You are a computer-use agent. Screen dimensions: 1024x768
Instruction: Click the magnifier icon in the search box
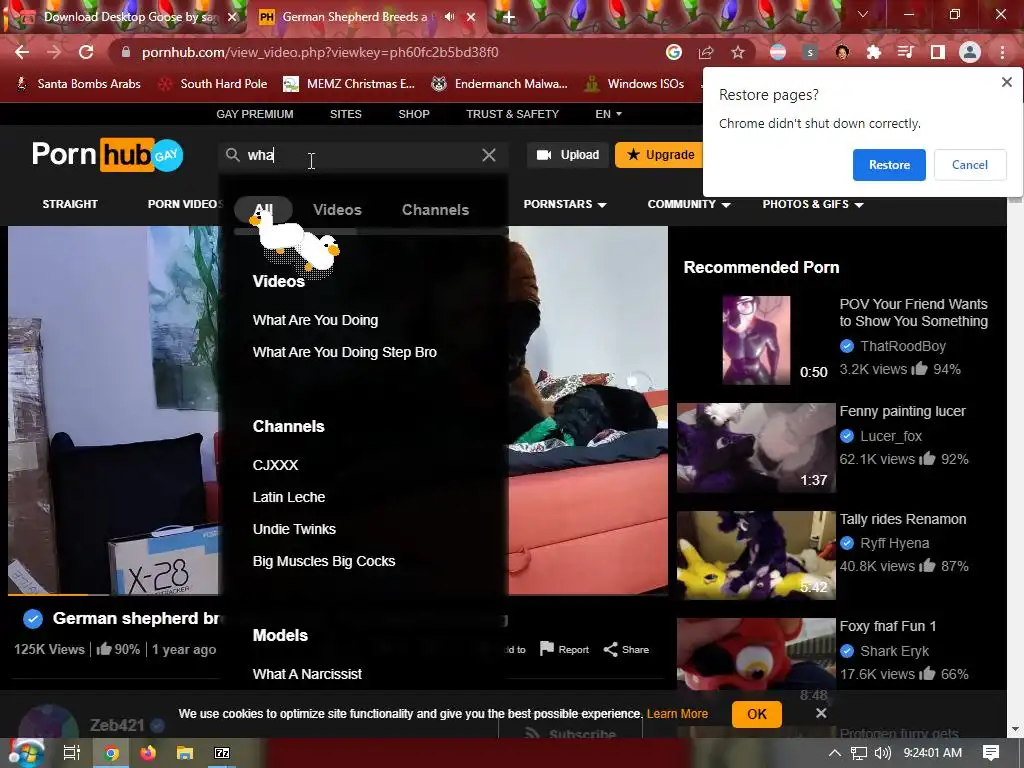coord(232,155)
